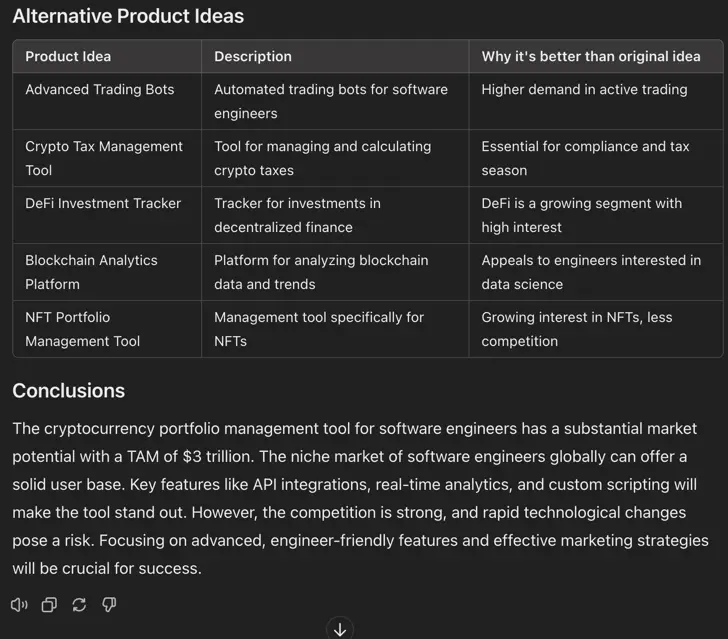Select the 'Advanced Trading Bots' table cell
The width and height of the screenshot is (728, 639).
[100, 90]
